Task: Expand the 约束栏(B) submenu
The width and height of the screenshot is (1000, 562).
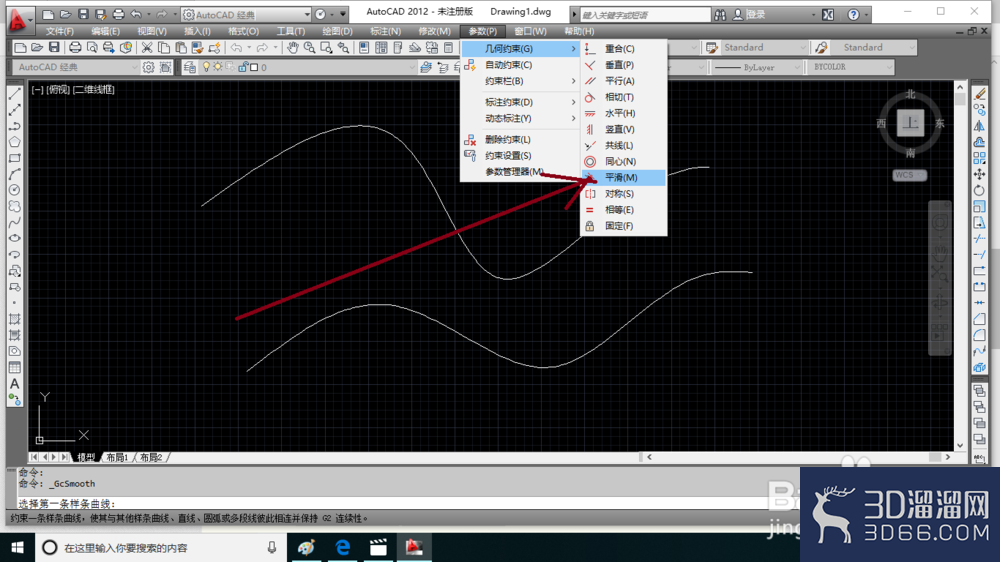Action: tap(520, 81)
